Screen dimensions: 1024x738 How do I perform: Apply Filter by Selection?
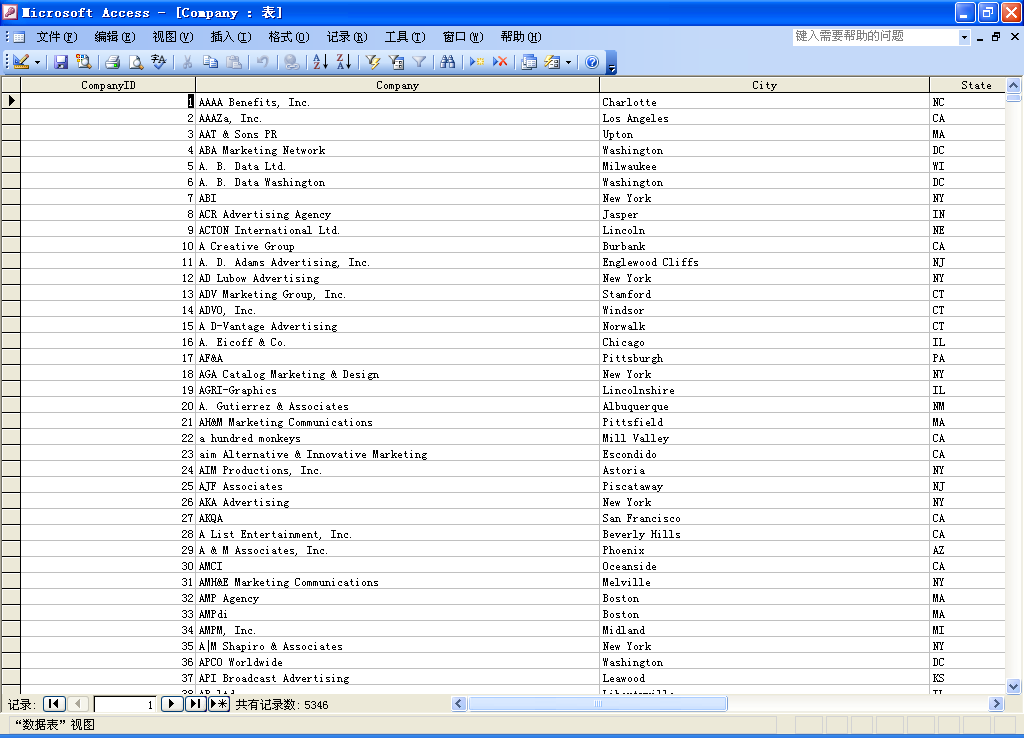373,62
